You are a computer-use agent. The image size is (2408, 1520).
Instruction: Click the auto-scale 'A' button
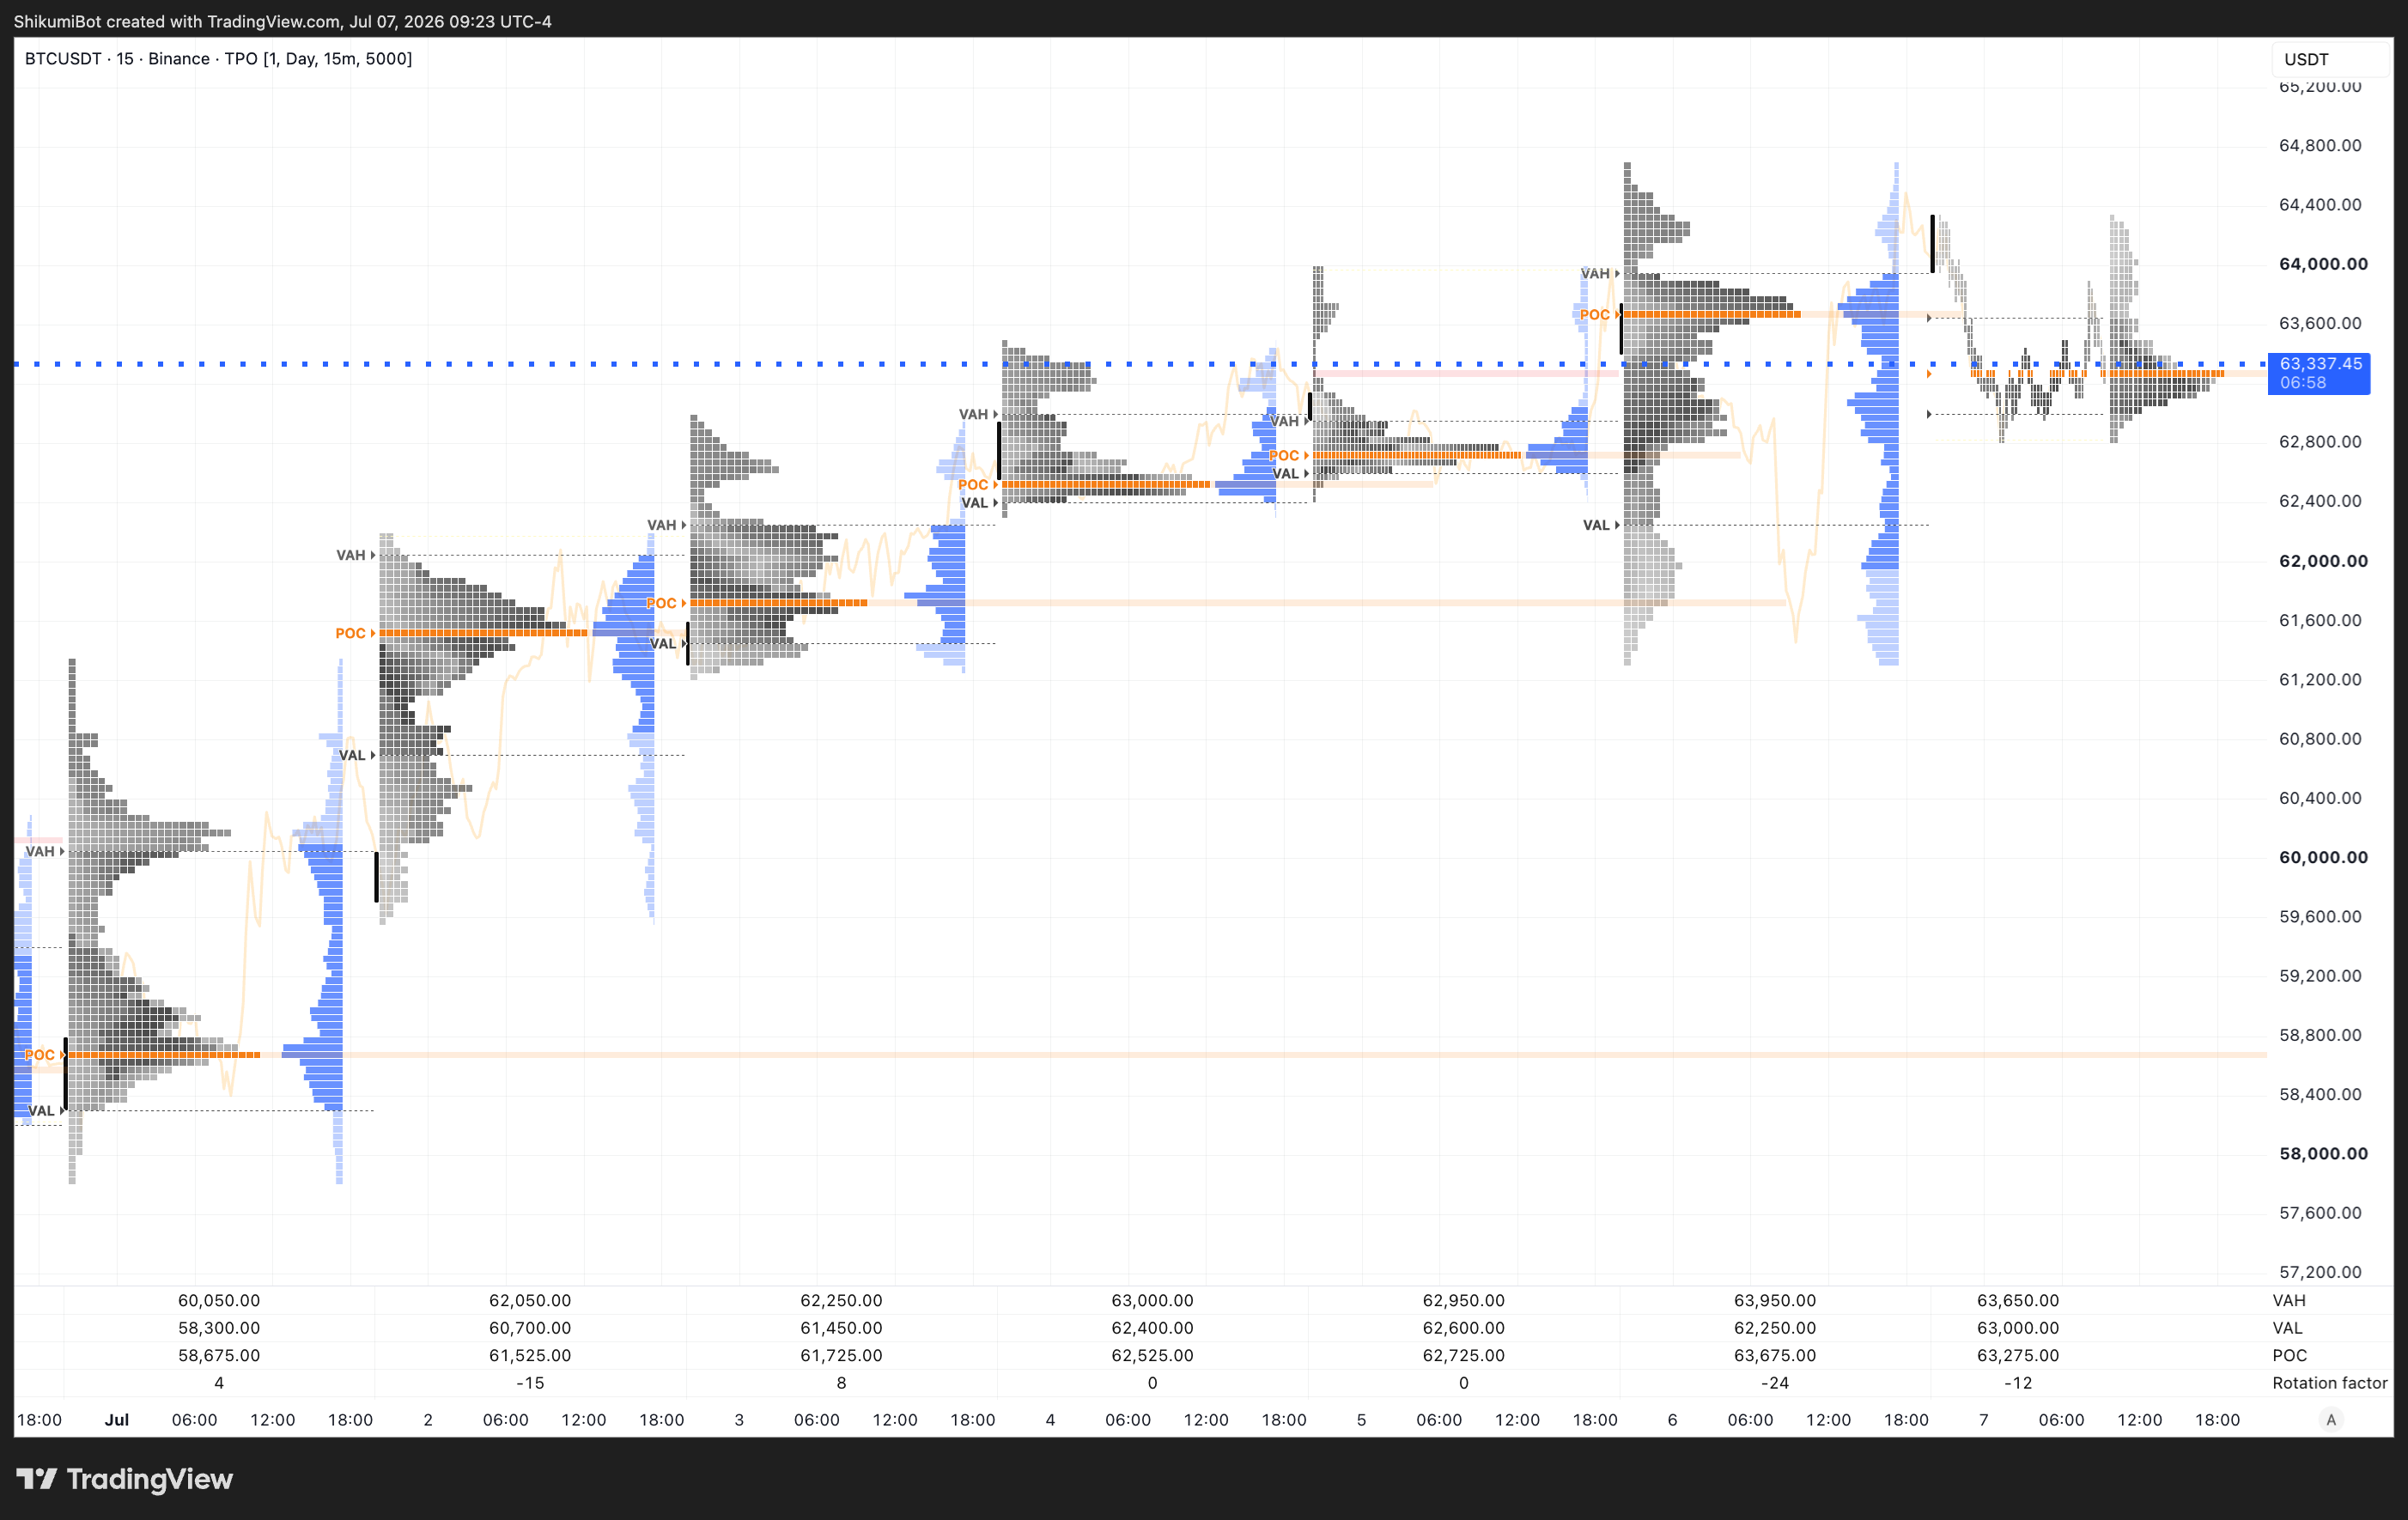pyautogui.click(x=2331, y=1420)
